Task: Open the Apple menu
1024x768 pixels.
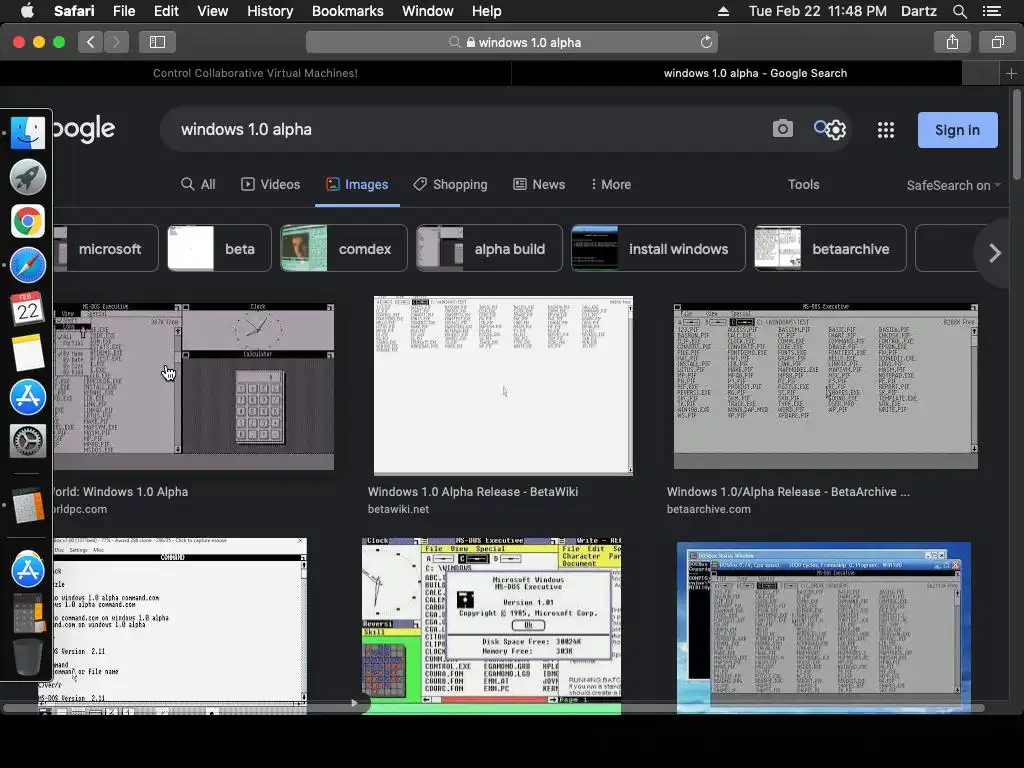Action: tap(27, 11)
